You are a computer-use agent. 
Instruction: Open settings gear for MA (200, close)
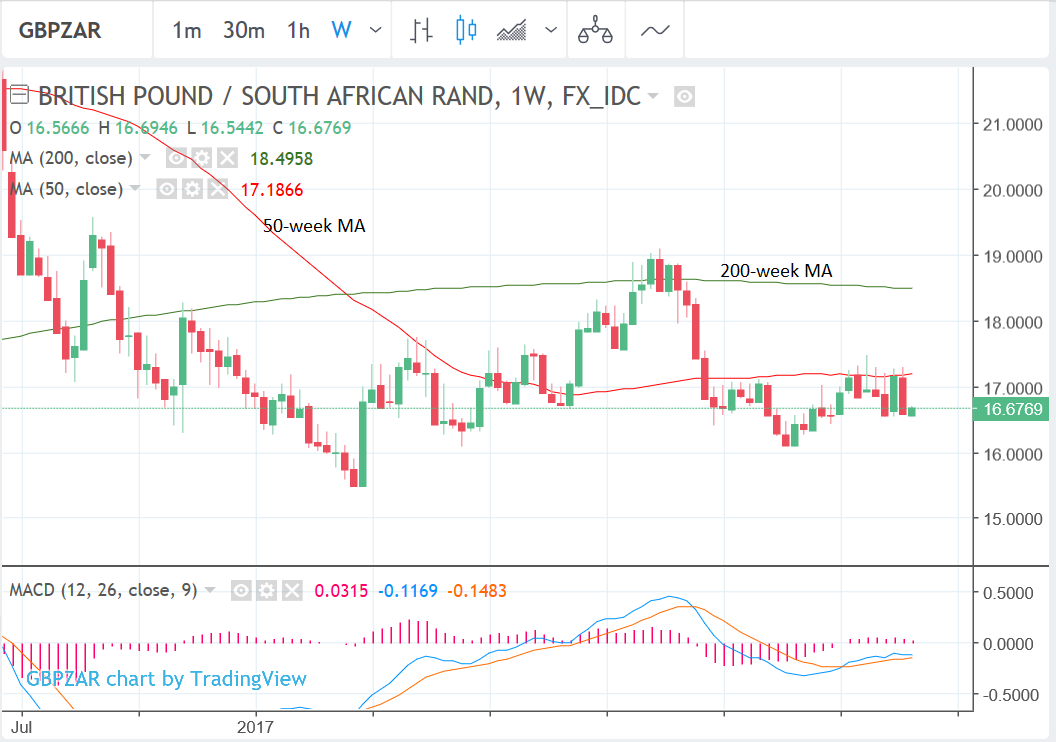pyautogui.click(x=201, y=158)
